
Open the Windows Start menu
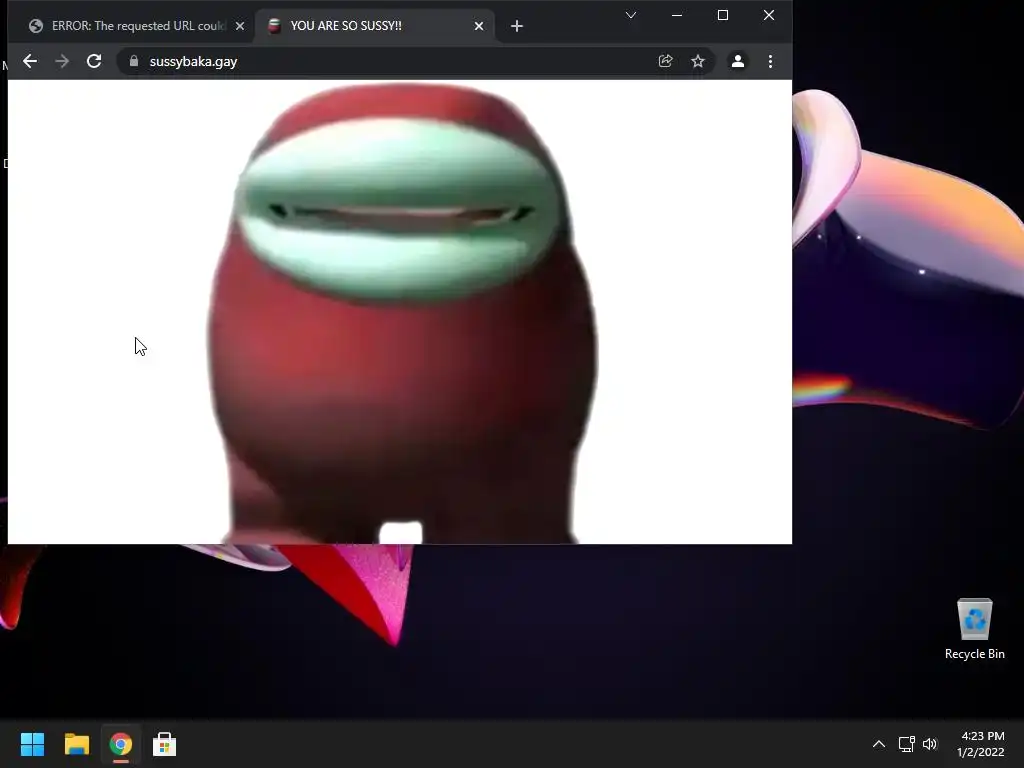(x=32, y=744)
